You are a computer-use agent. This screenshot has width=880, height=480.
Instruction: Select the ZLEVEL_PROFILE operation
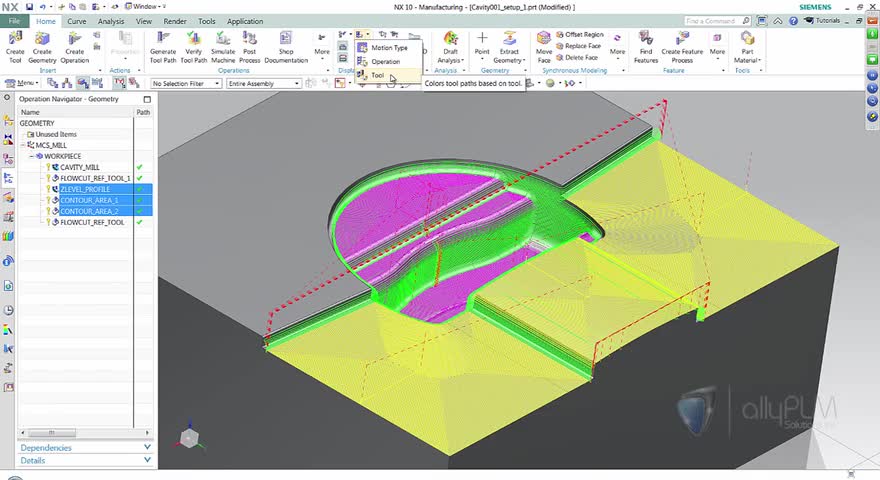(x=85, y=189)
